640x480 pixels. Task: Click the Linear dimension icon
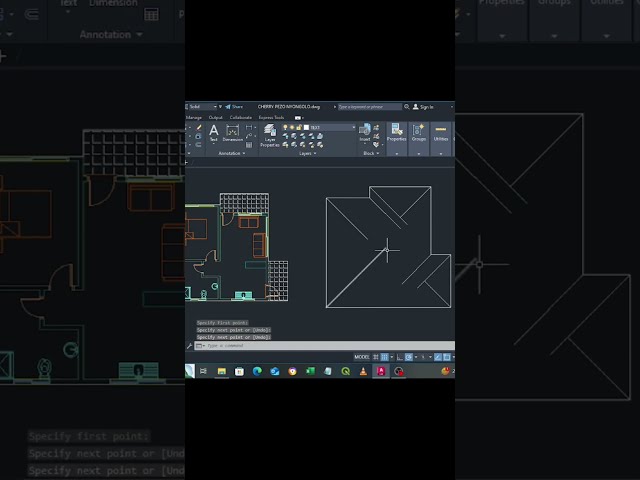pyautogui.click(x=249, y=128)
